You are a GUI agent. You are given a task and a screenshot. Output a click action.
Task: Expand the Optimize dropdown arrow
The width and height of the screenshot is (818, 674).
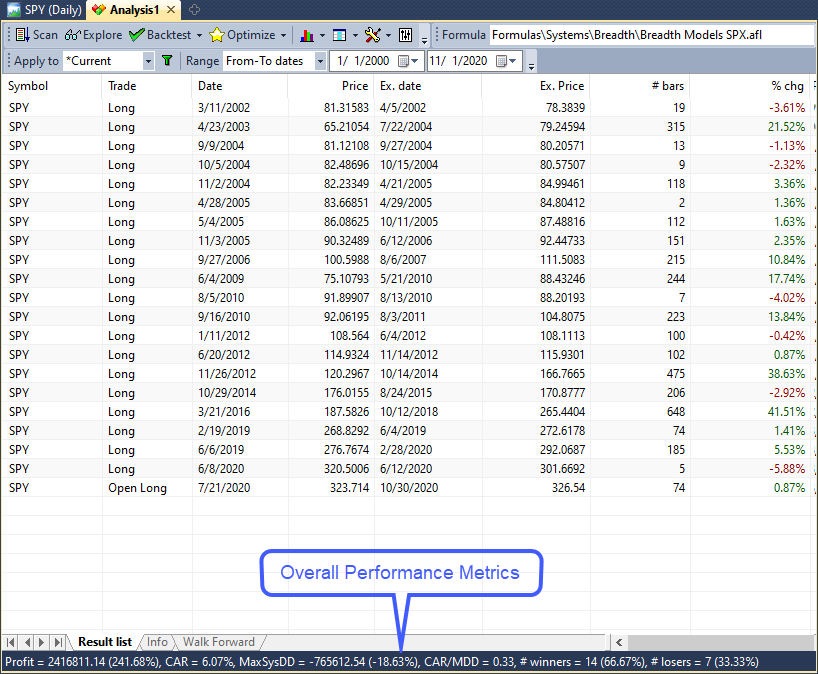[x=283, y=35]
